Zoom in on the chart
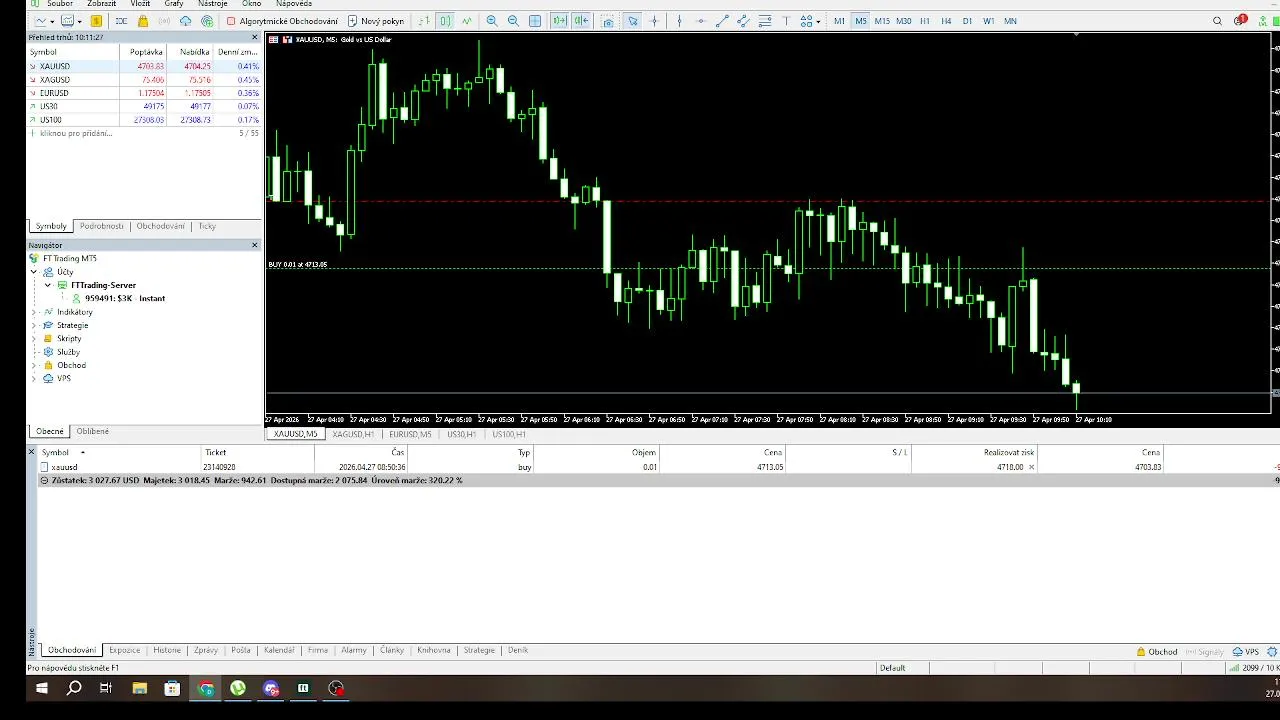 [491, 21]
